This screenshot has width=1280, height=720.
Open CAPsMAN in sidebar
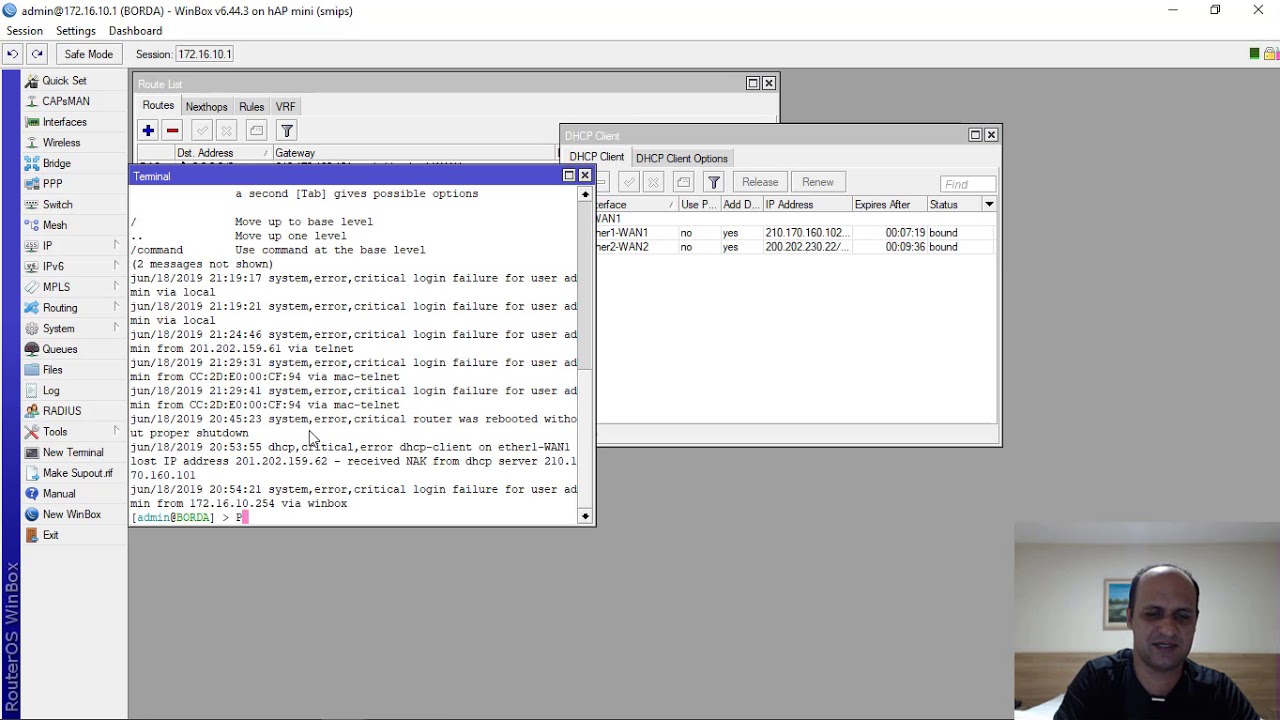tap(66, 101)
